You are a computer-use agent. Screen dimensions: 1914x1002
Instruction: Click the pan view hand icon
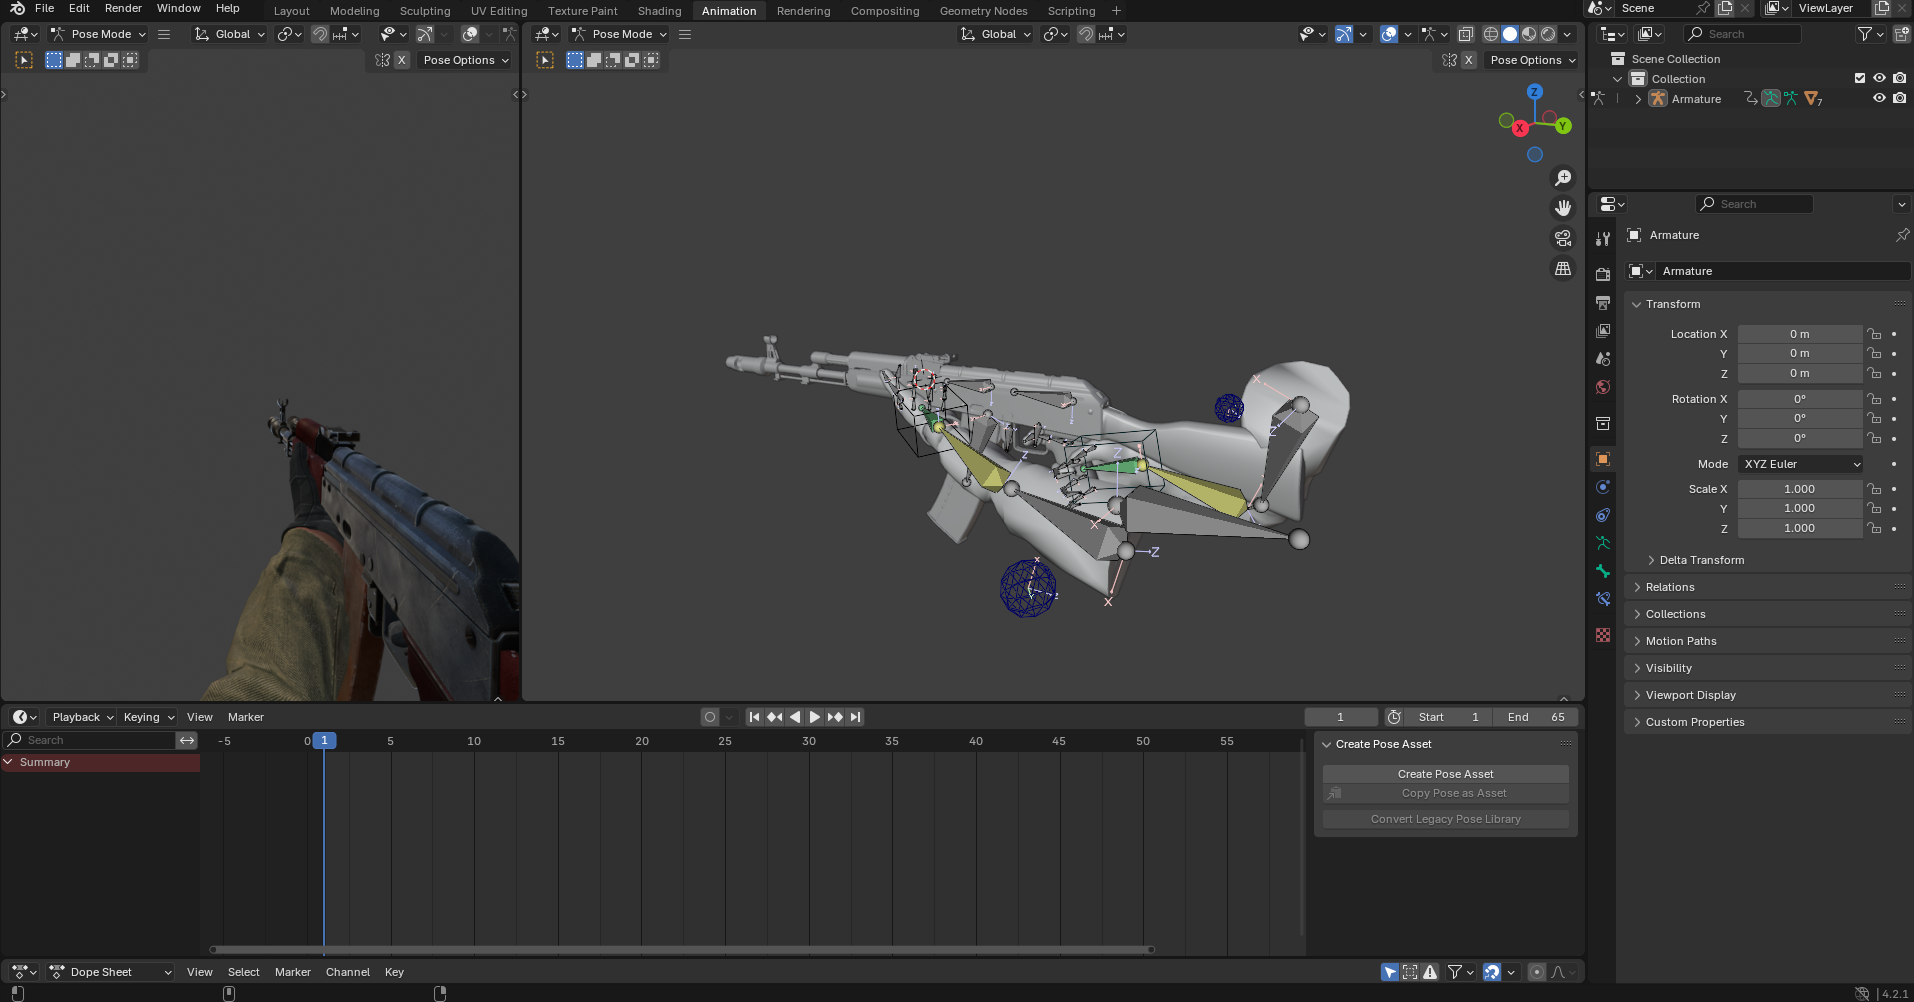[1562, 208]
